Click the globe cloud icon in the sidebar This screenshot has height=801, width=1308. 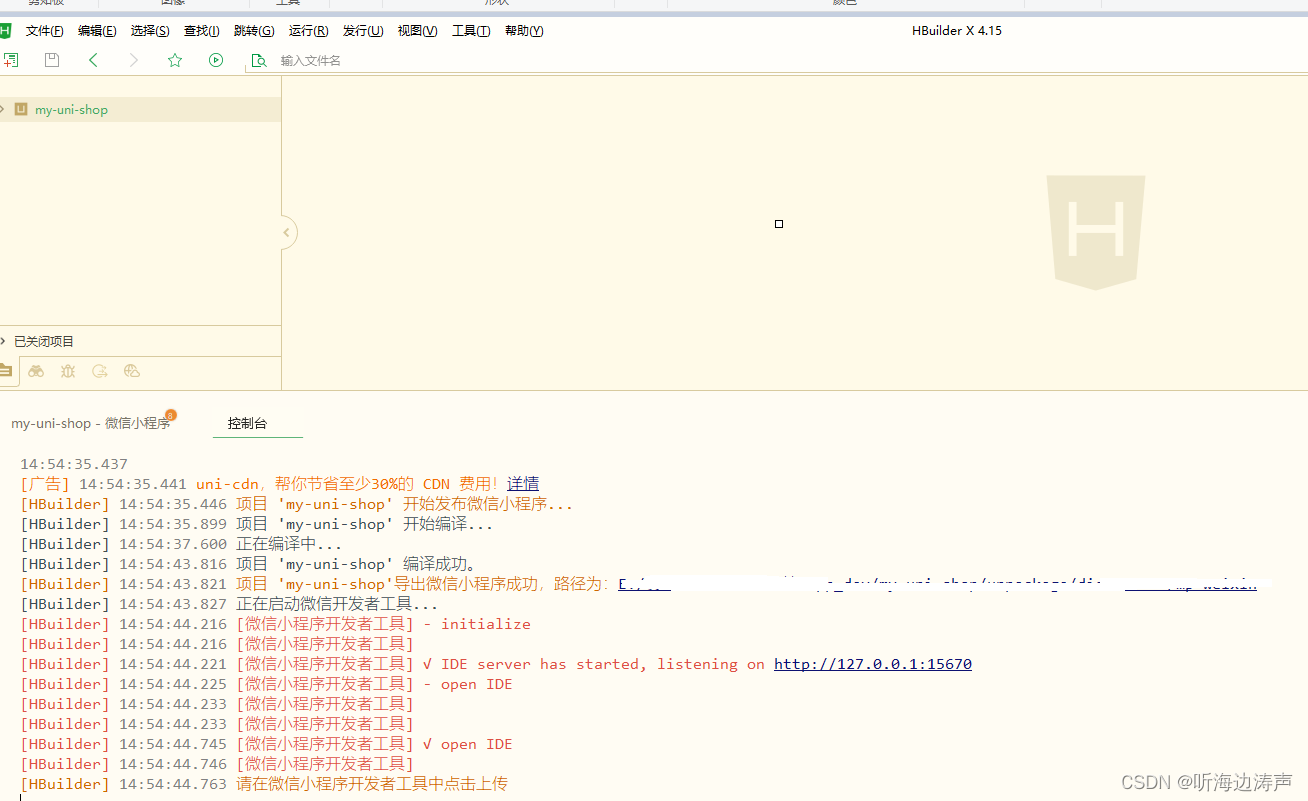coord(131,371)
